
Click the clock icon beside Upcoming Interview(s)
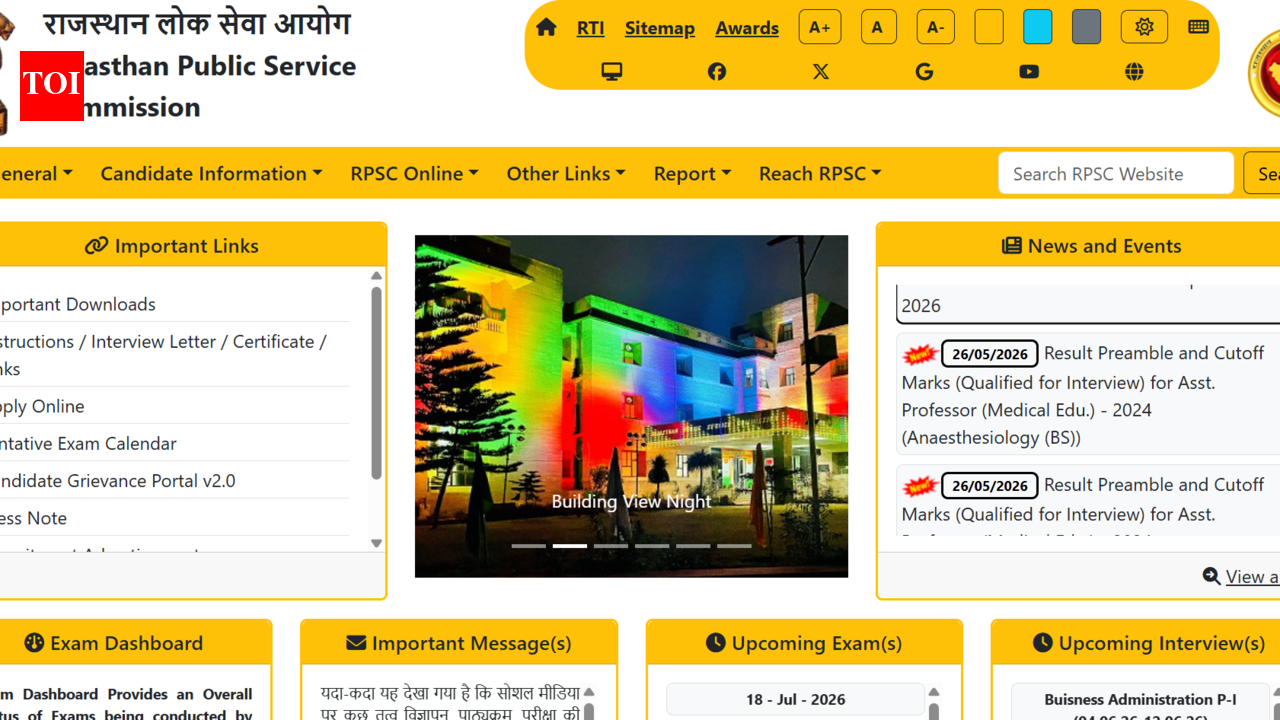(x=1042, y=643)
